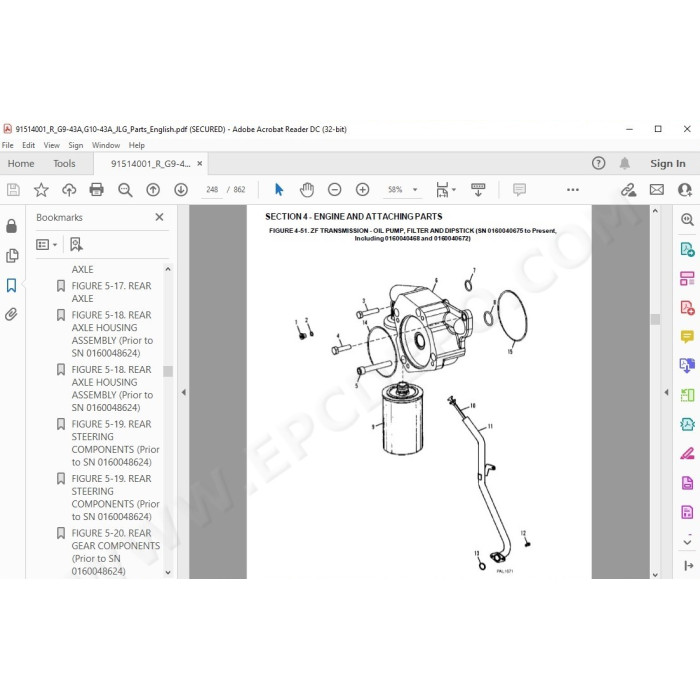The image size is (700, 700).
Task: Select the arrow selection tool
Action: (x=279, y=190)
